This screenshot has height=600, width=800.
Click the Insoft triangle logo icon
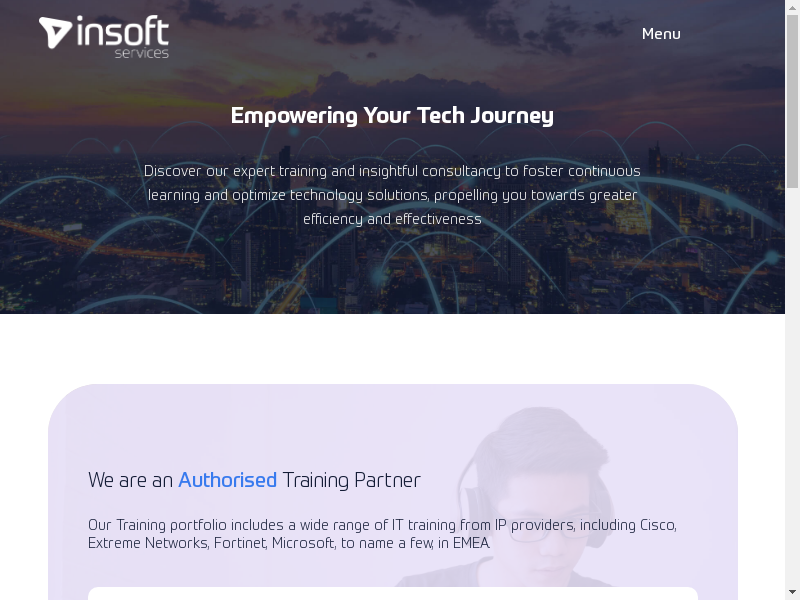[55, 32]
